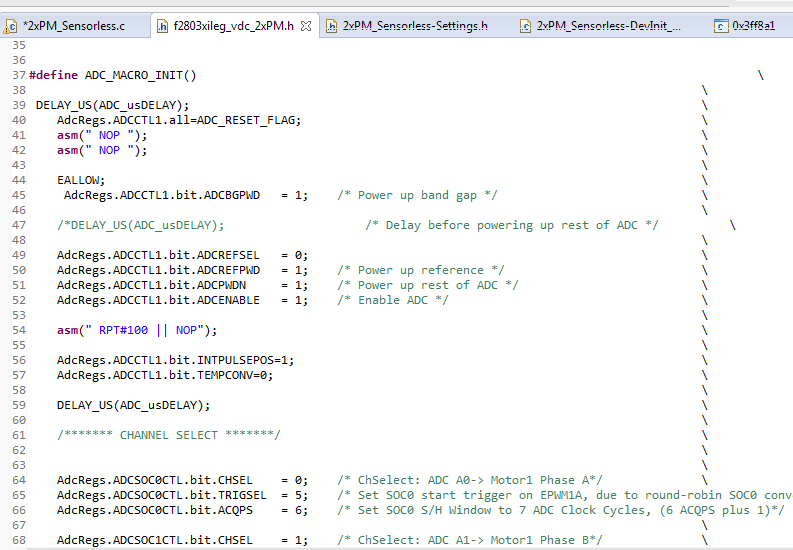
Task: Click the 'Power up rest of ADC' comment
Action: (428, 285)
